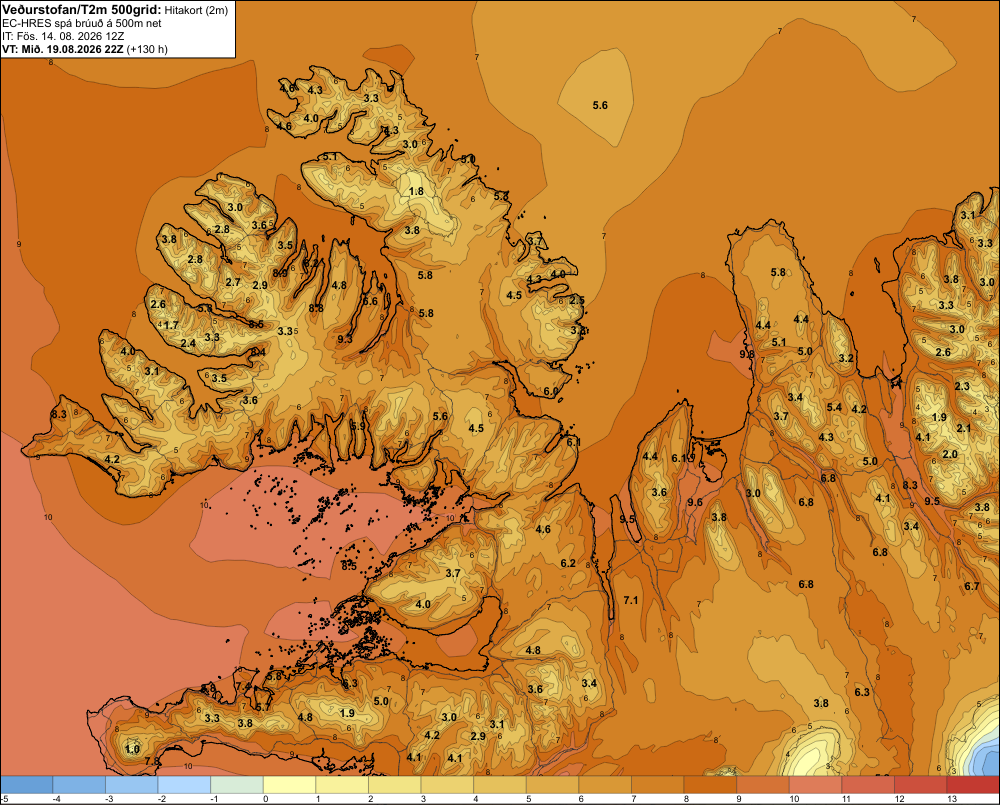Click the 7.1 temperature label in the fjord
Viewport: 1000px width, 805px height.
pyautogui.click(x=631, y=600)
